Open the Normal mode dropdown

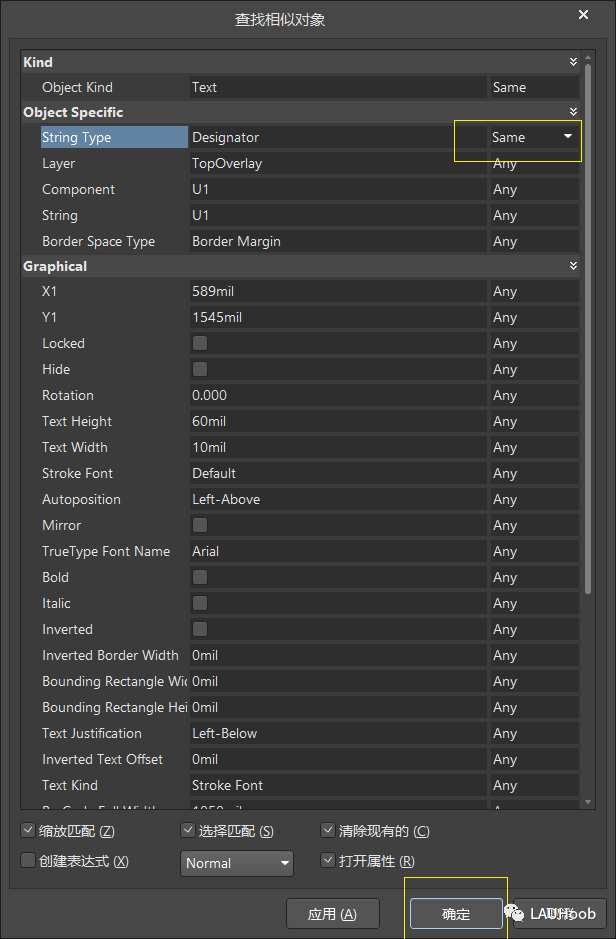236,863
